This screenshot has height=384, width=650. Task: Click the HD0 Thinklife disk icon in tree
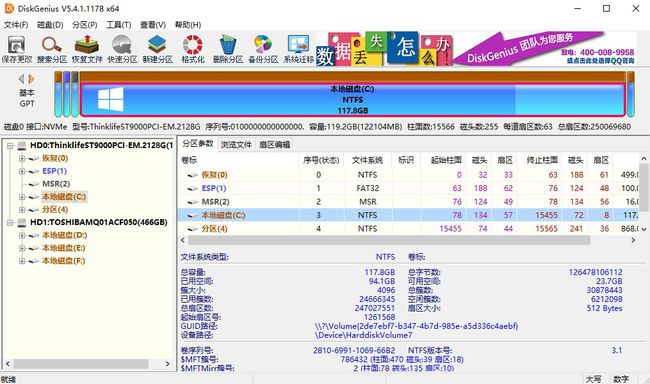click(x=22, y=146)
